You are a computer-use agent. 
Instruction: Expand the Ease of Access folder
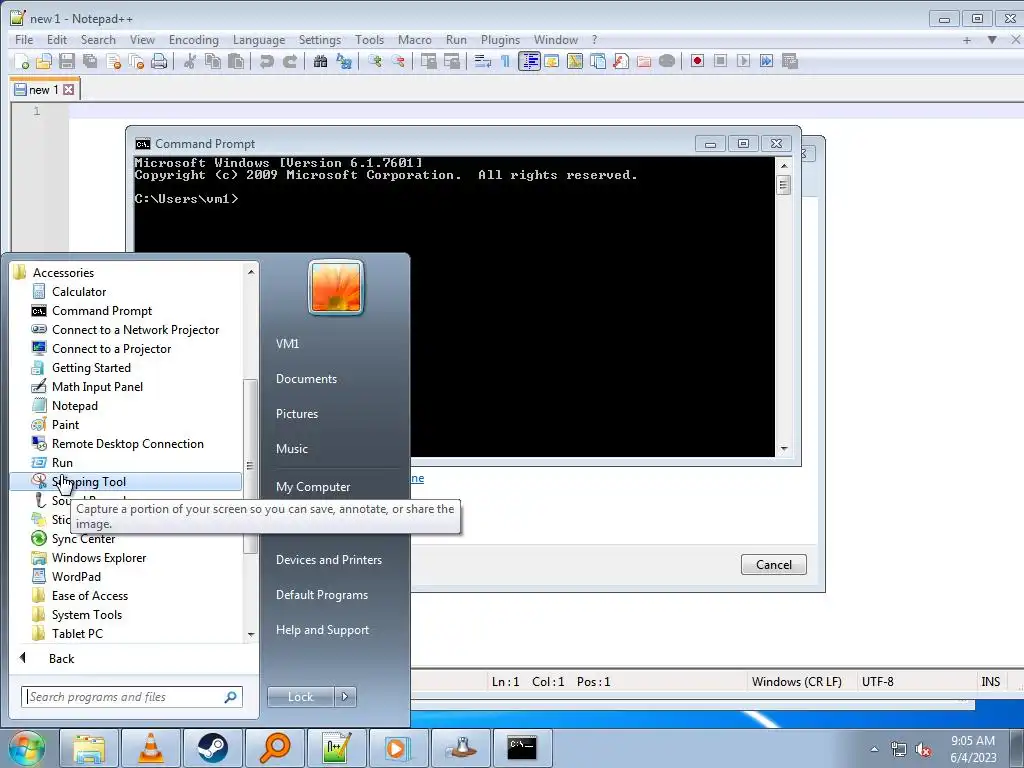tap(89, 596)
